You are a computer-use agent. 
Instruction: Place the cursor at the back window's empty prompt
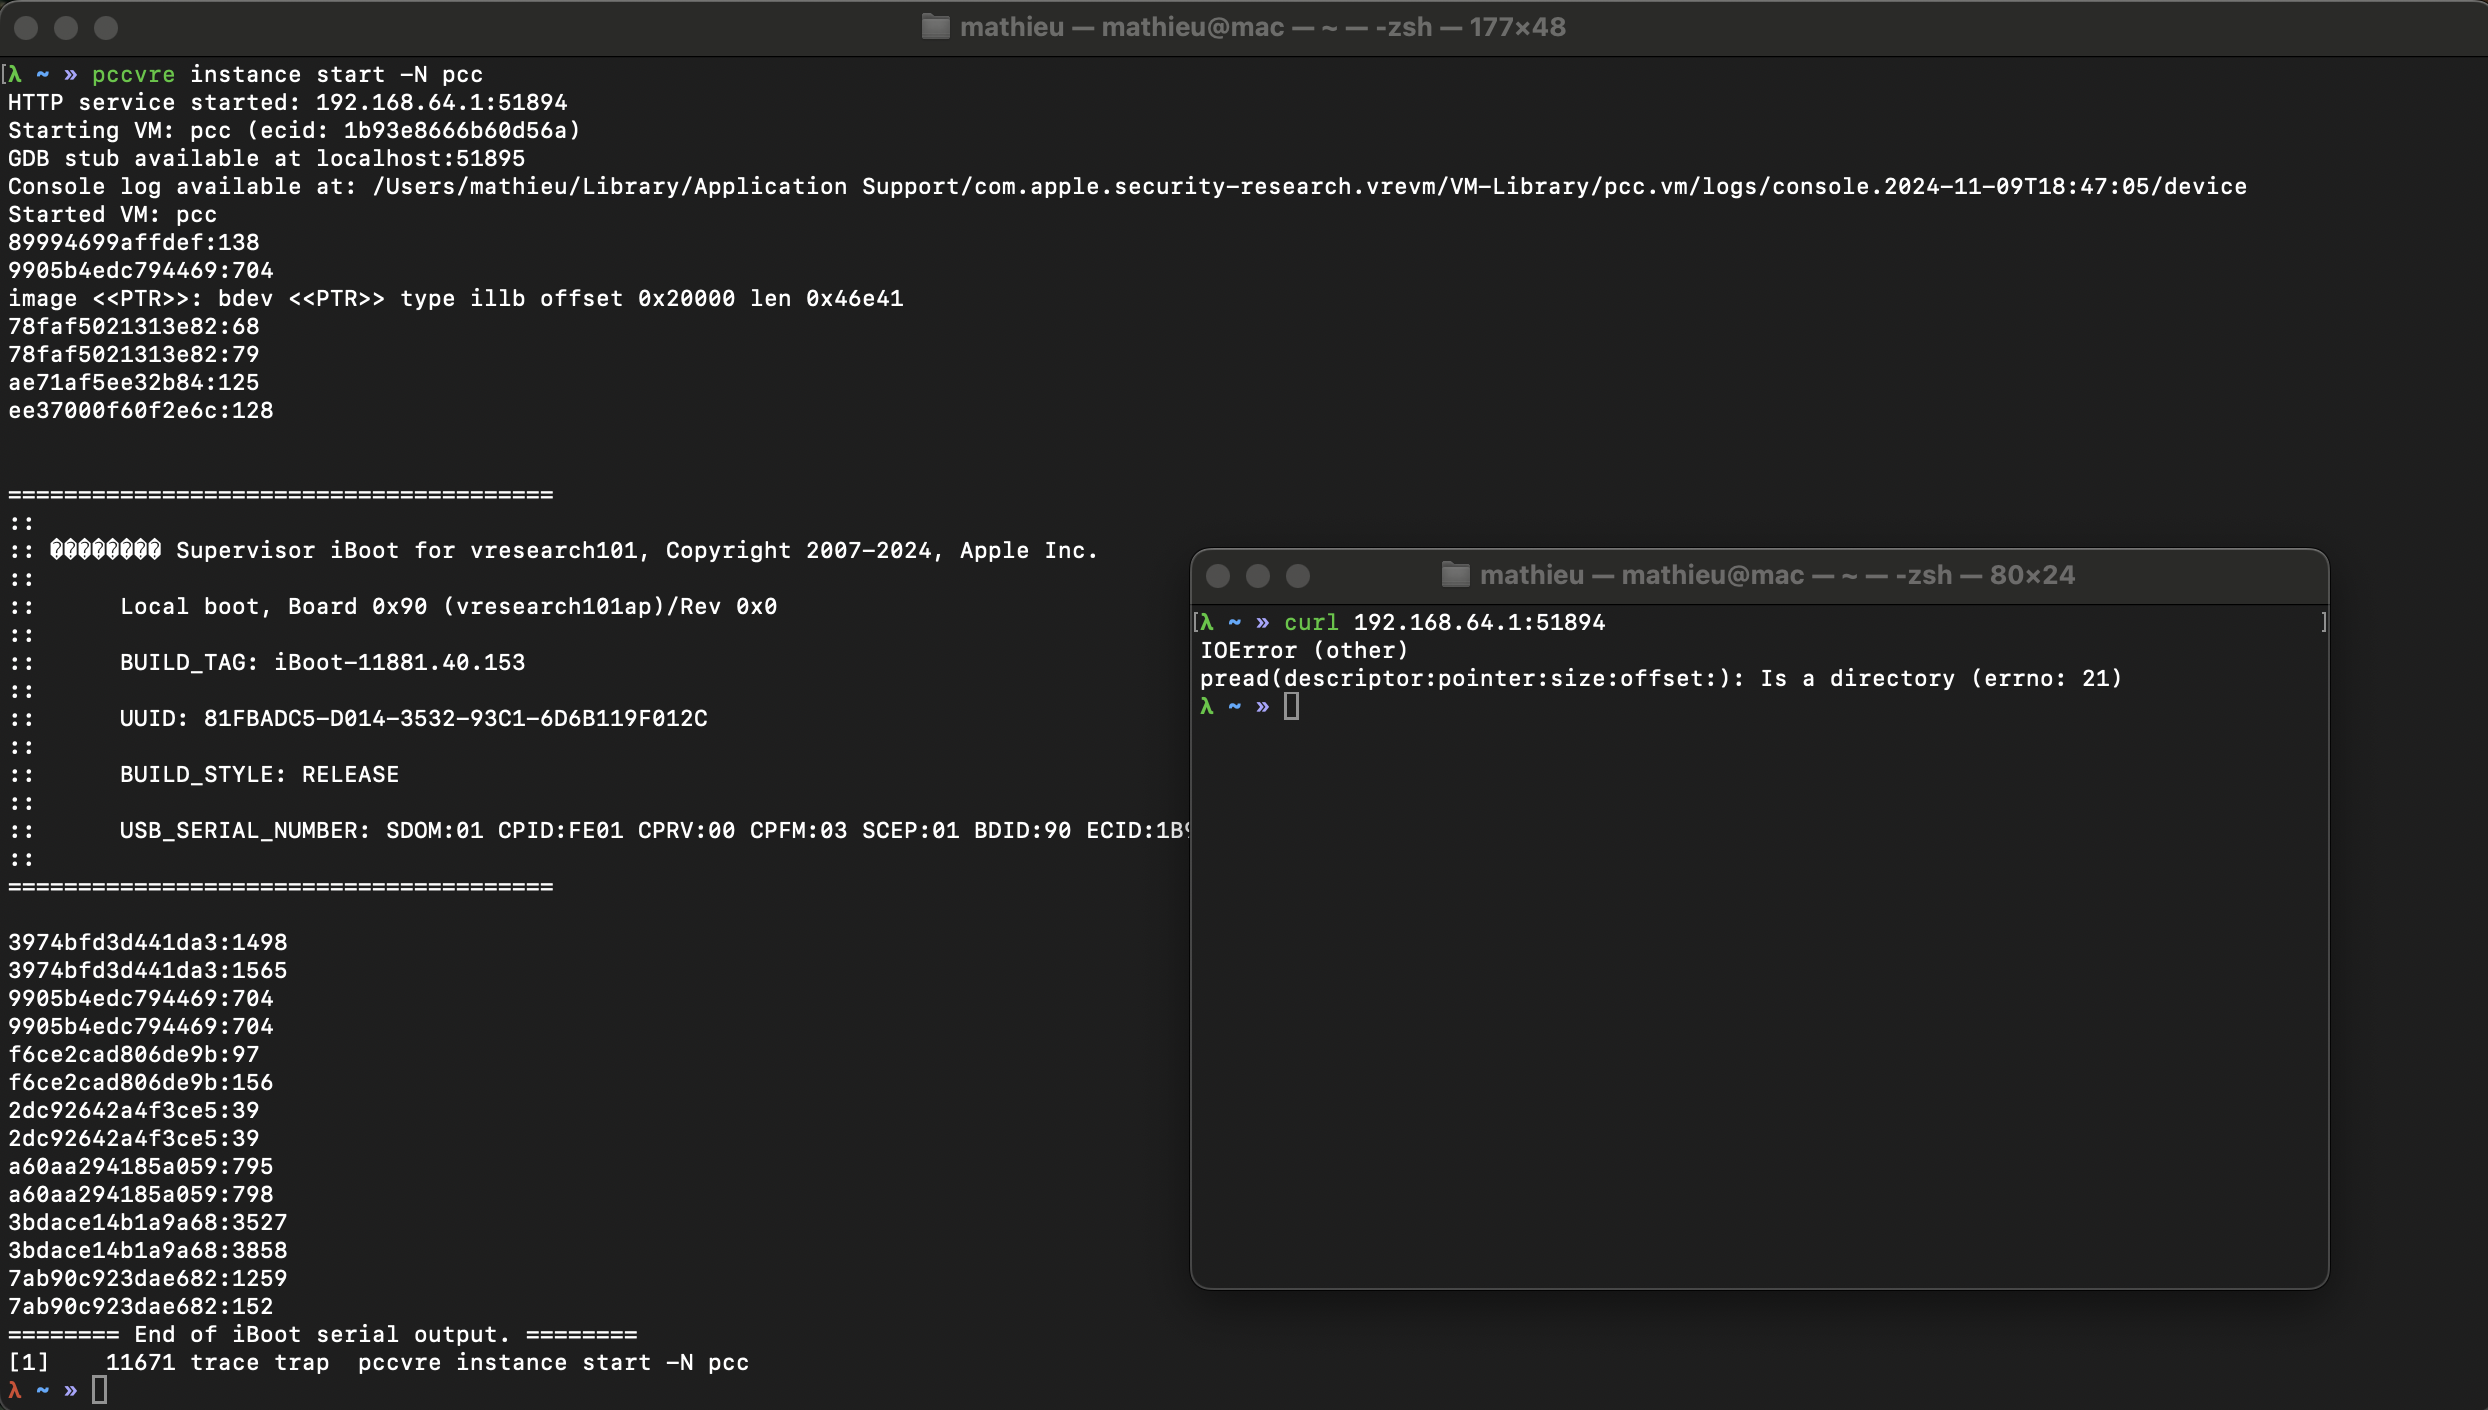pyautogui.click(x=100, y=1390)
